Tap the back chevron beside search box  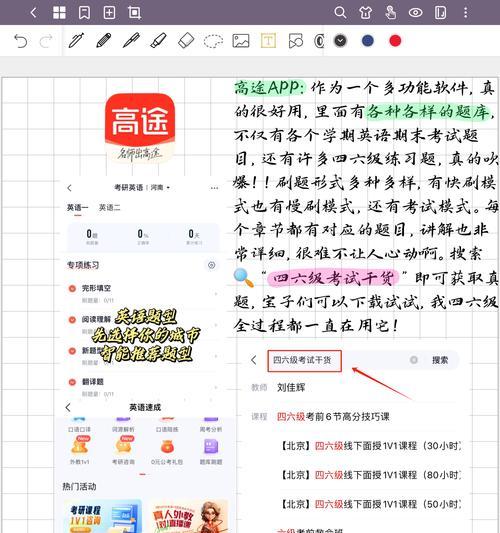pos(254,360)
